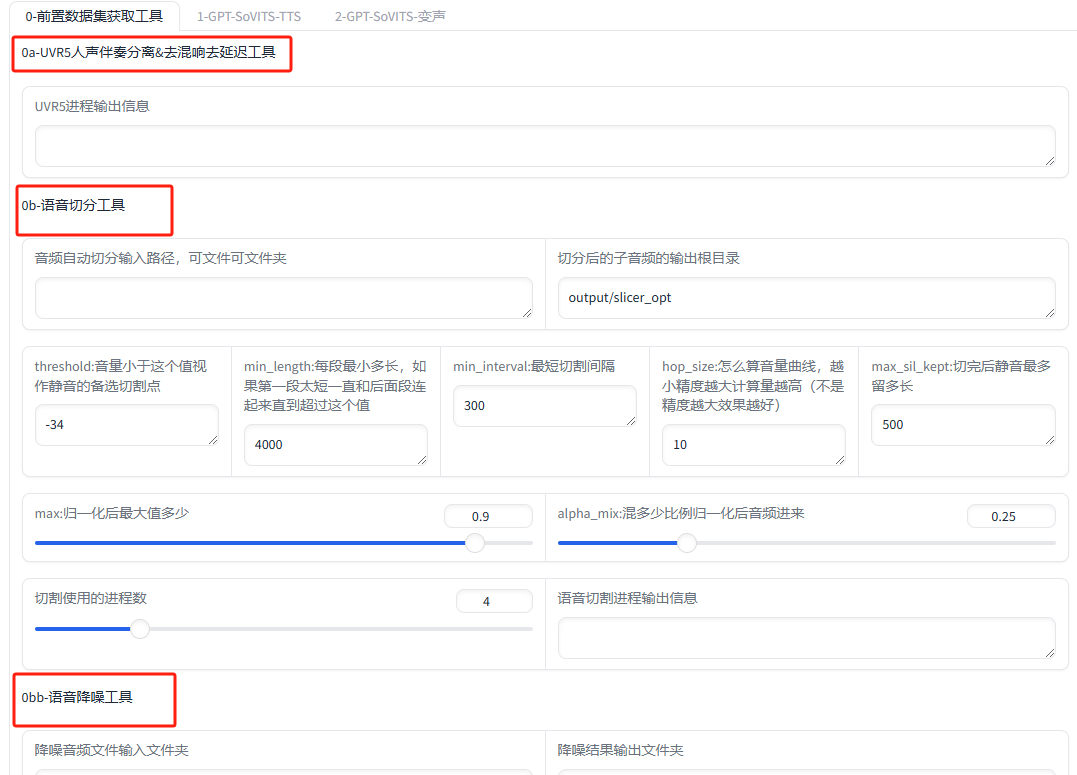Open the 2-GPT-SoVITS-变声 tab
This screenshot has height=775, width=1077.
[x=390, y=16]
